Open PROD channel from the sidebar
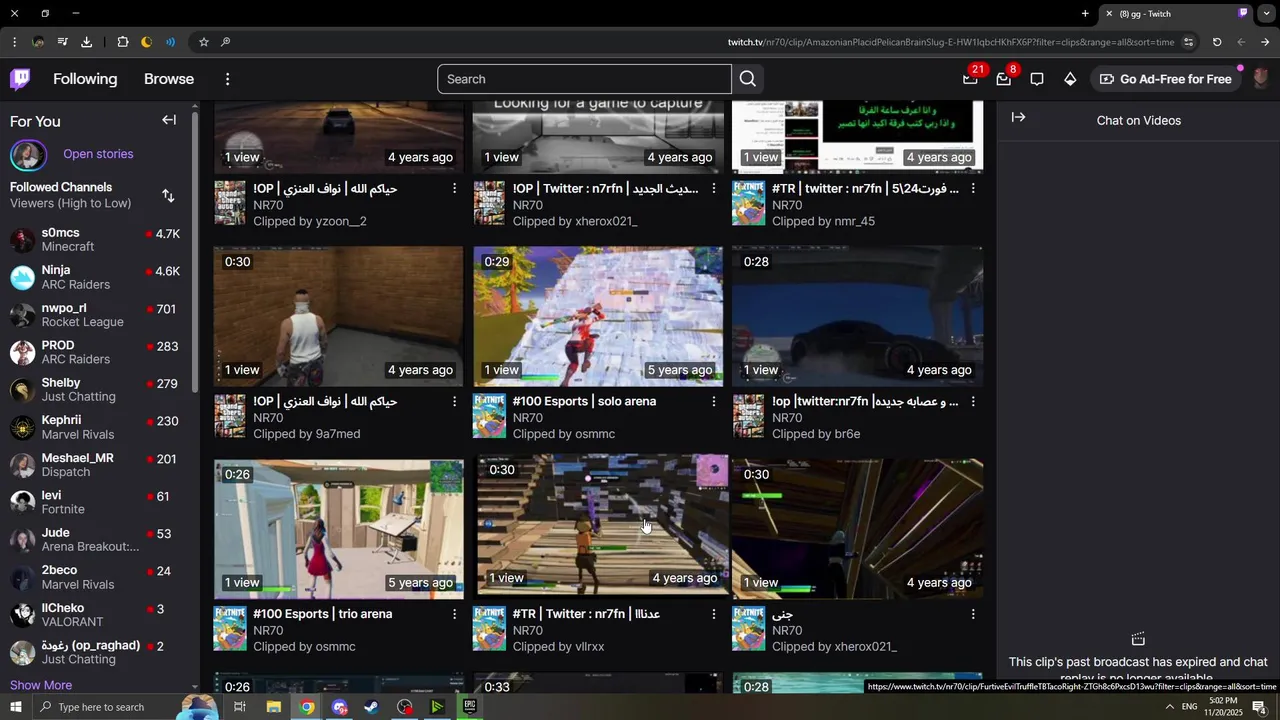This screenshot has width=1280, height=720. coord(95,352)
